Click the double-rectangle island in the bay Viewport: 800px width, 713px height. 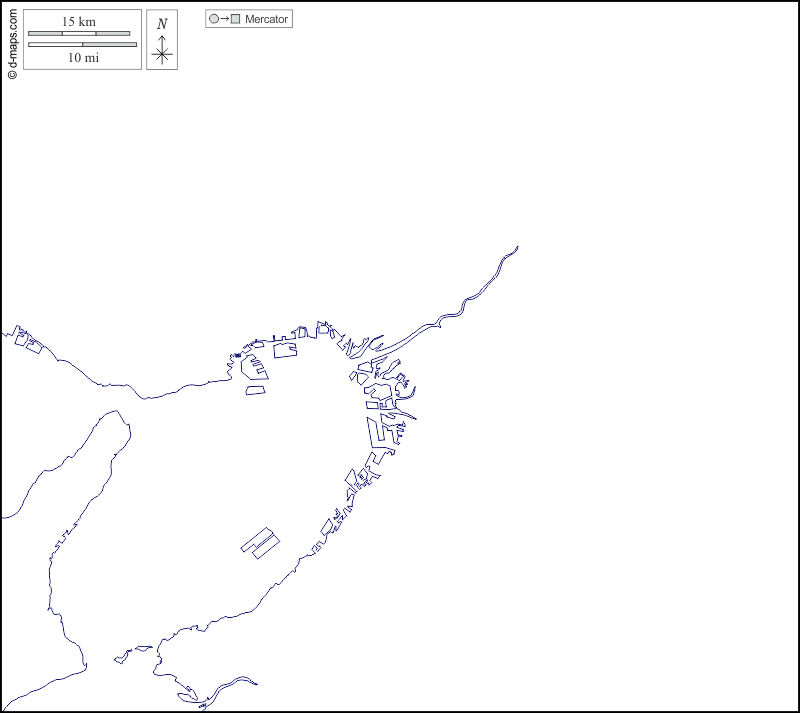260,541
